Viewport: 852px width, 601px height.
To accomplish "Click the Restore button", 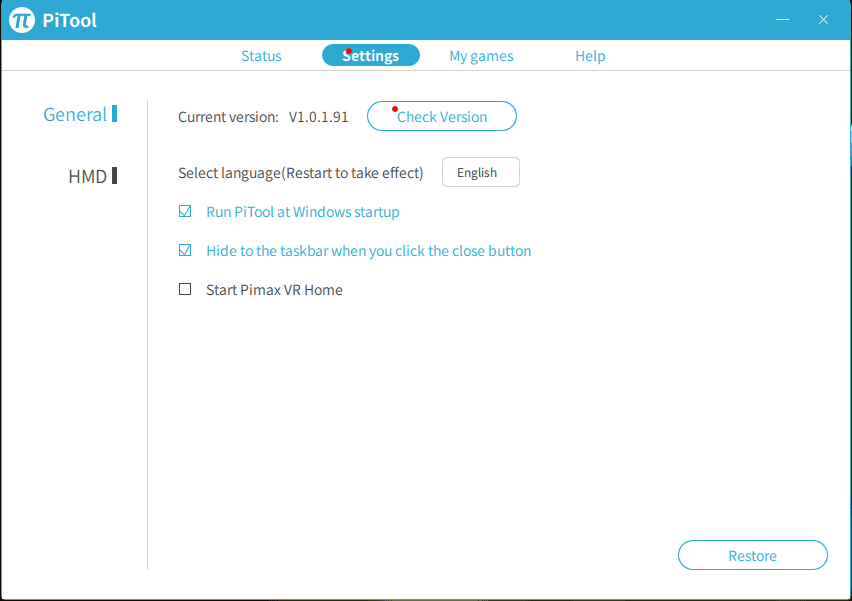I will coord(753,555).
